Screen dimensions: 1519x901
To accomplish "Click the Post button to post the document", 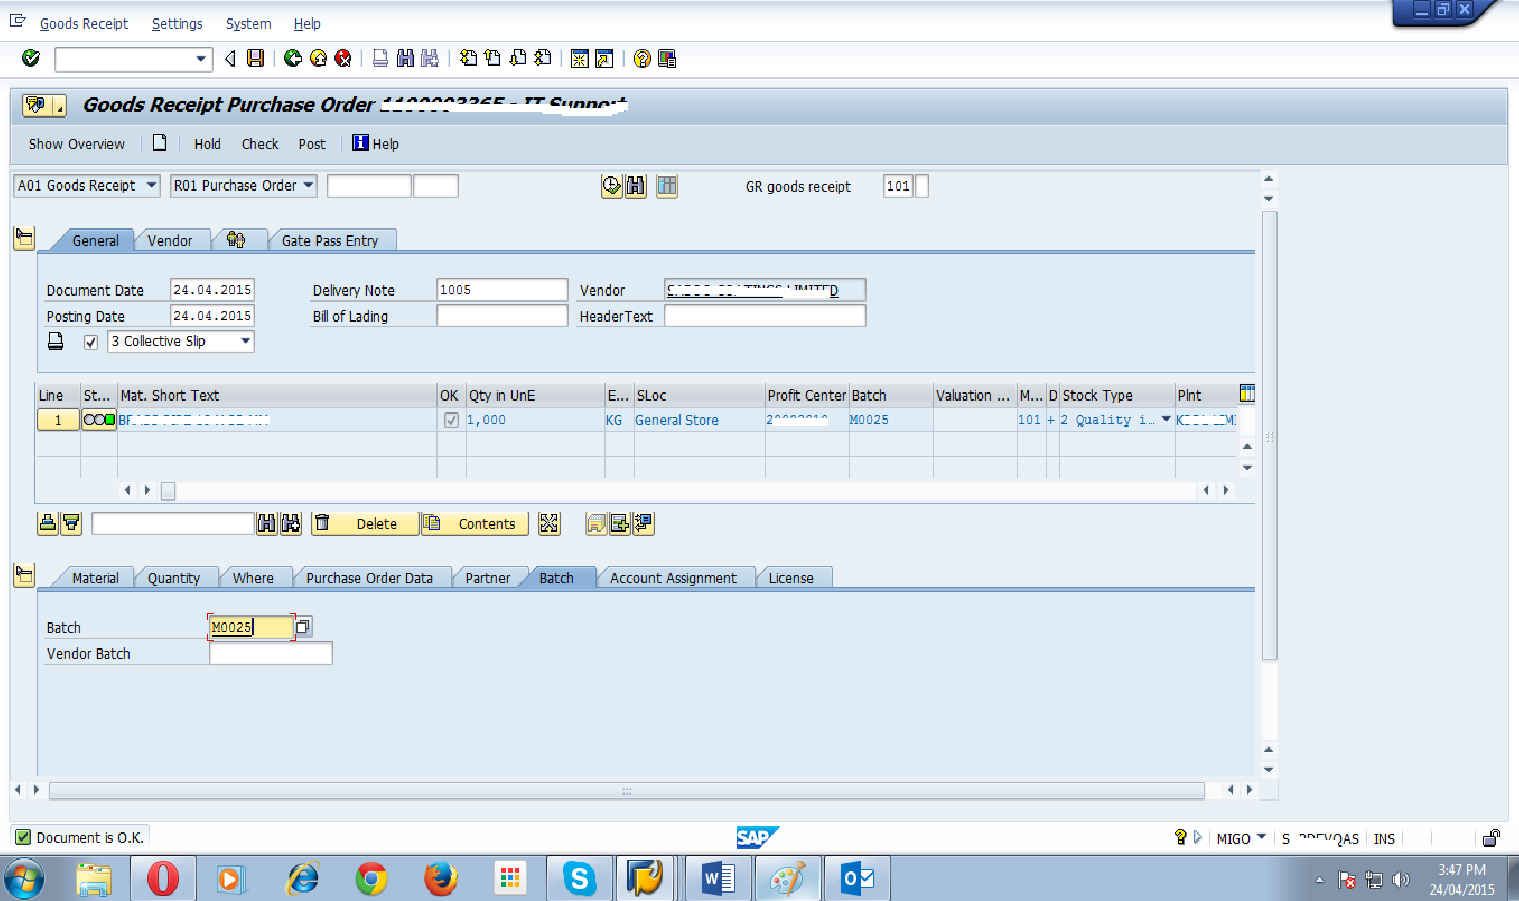I will [x=311, y=143].
